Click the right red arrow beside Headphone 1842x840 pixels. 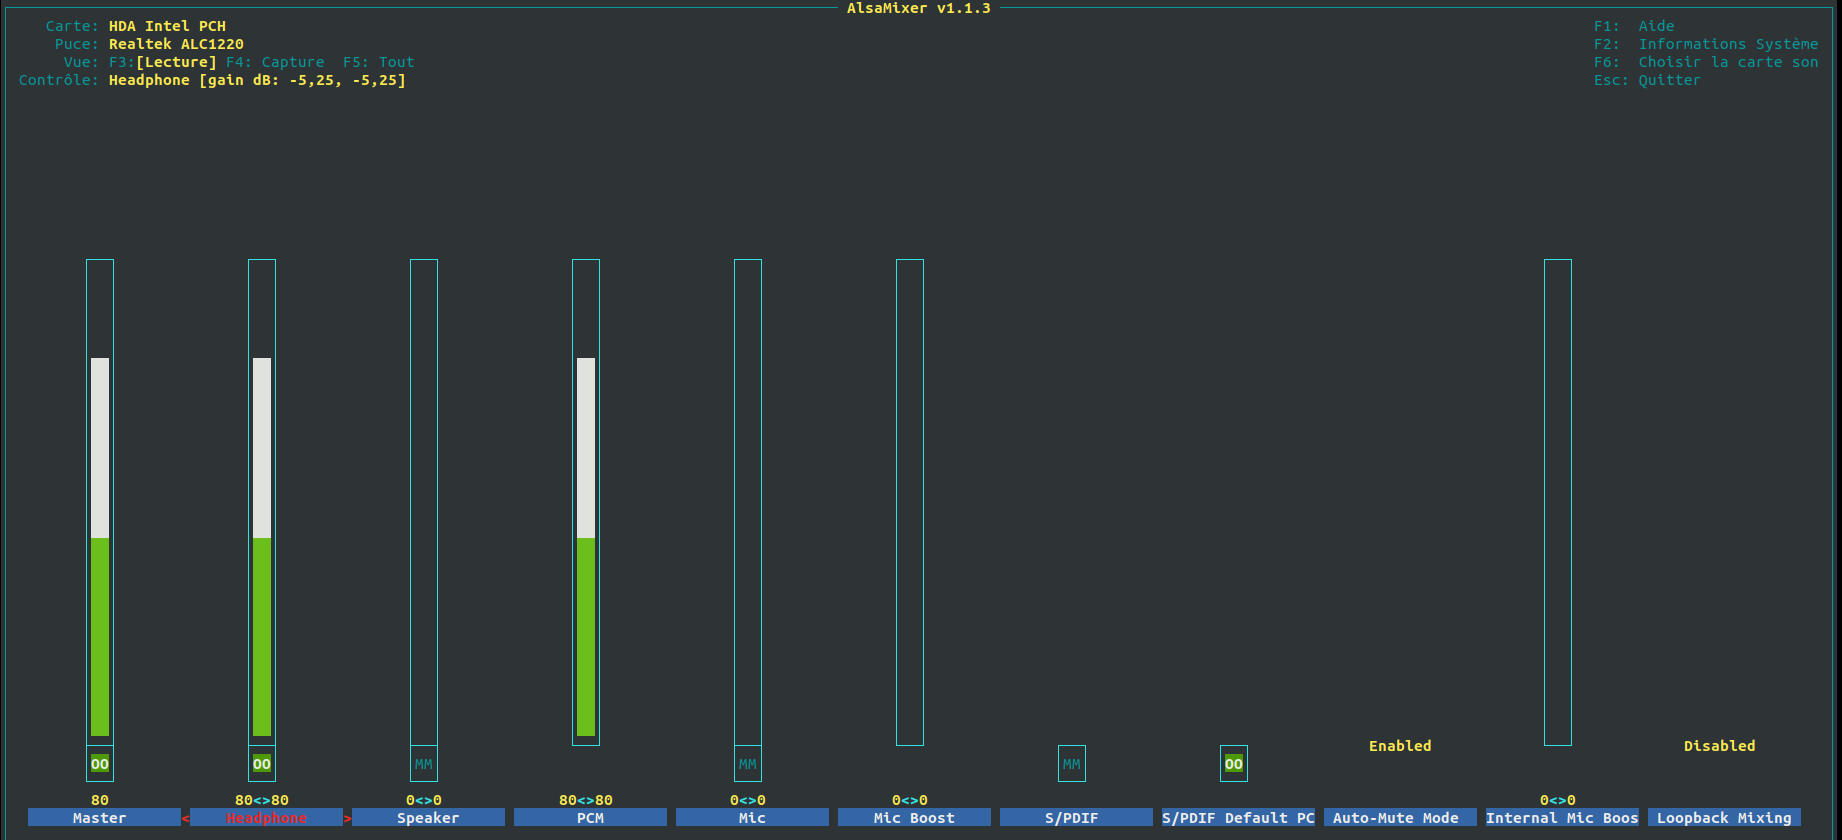pos(348,818)
